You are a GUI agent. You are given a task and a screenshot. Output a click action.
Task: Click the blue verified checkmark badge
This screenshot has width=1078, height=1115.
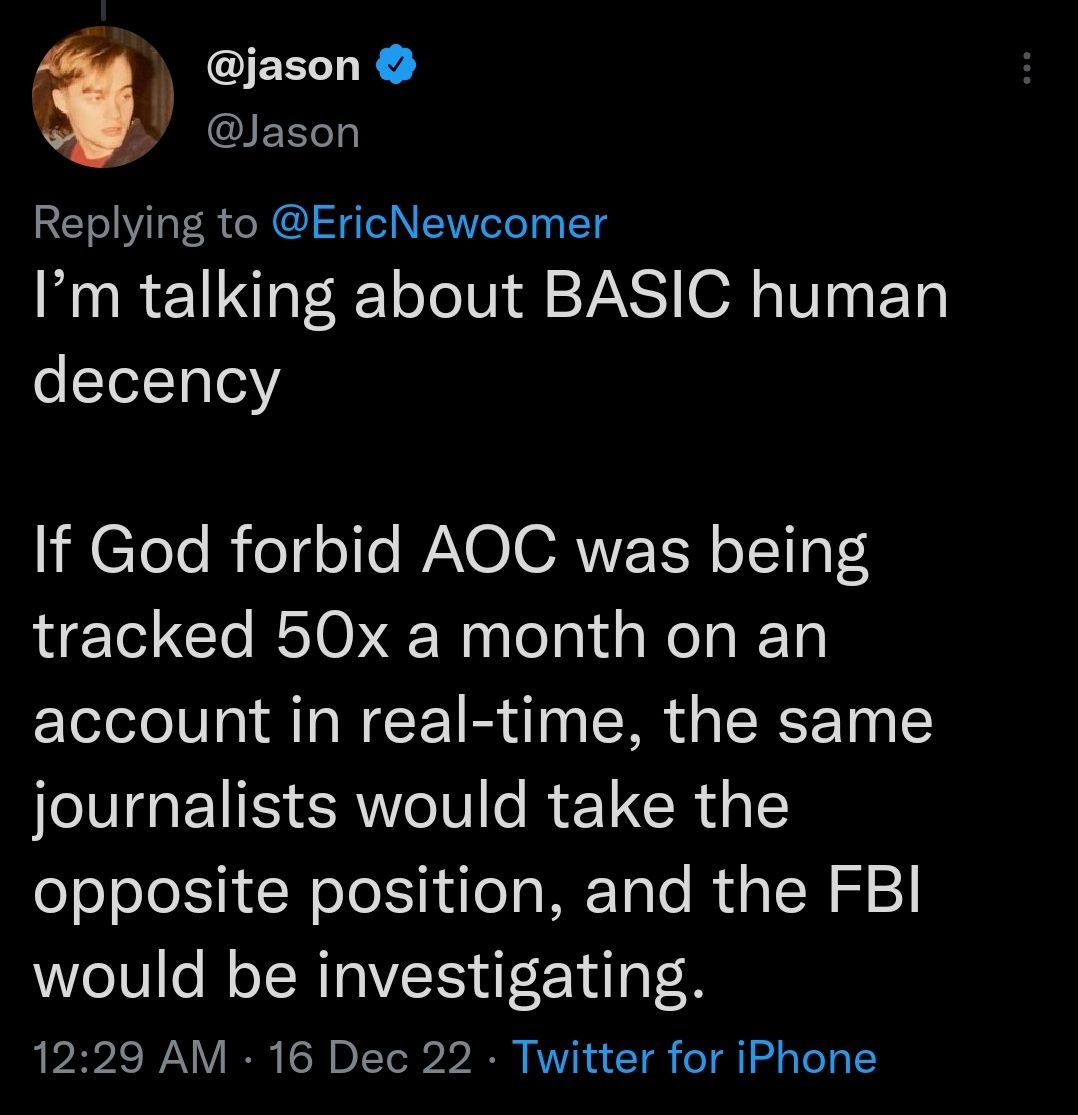point(395,64)
